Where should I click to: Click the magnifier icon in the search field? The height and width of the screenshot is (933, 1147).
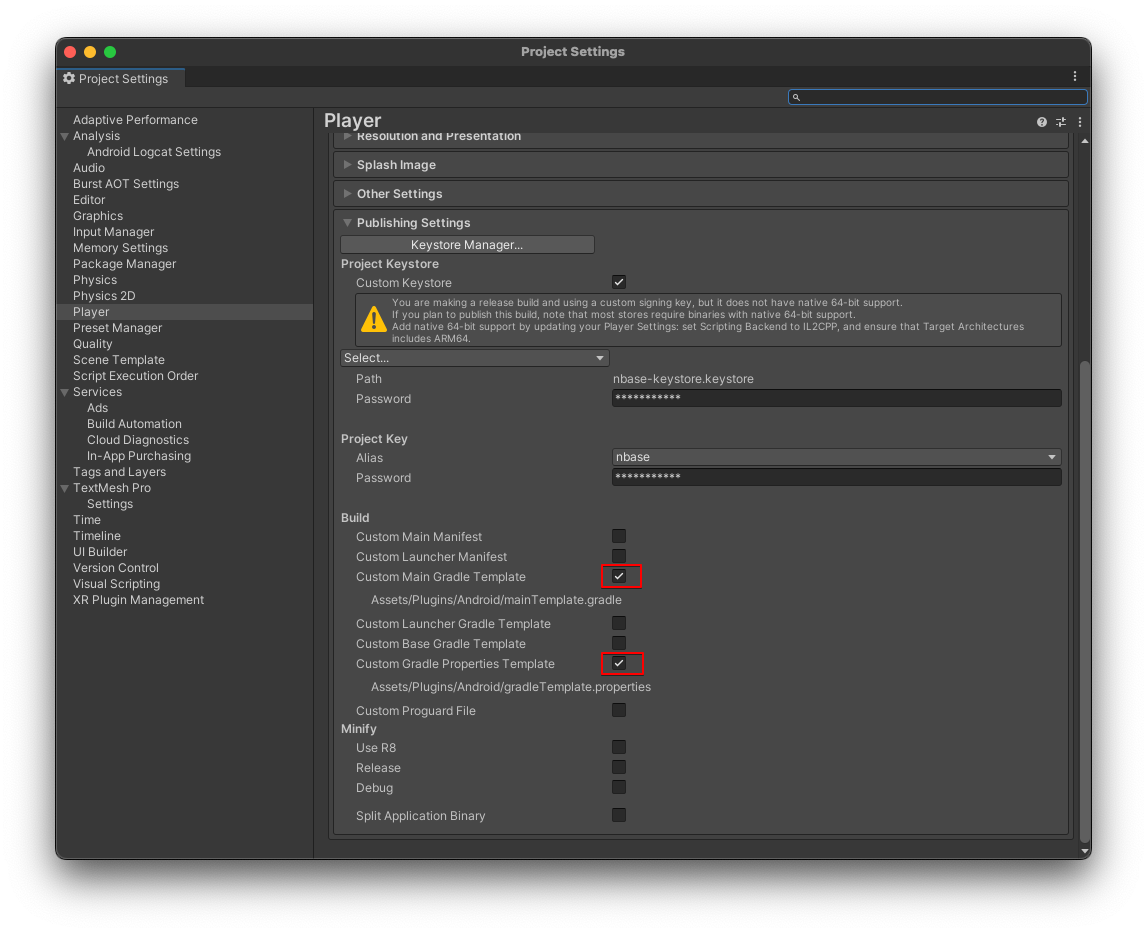click(796, 97)
